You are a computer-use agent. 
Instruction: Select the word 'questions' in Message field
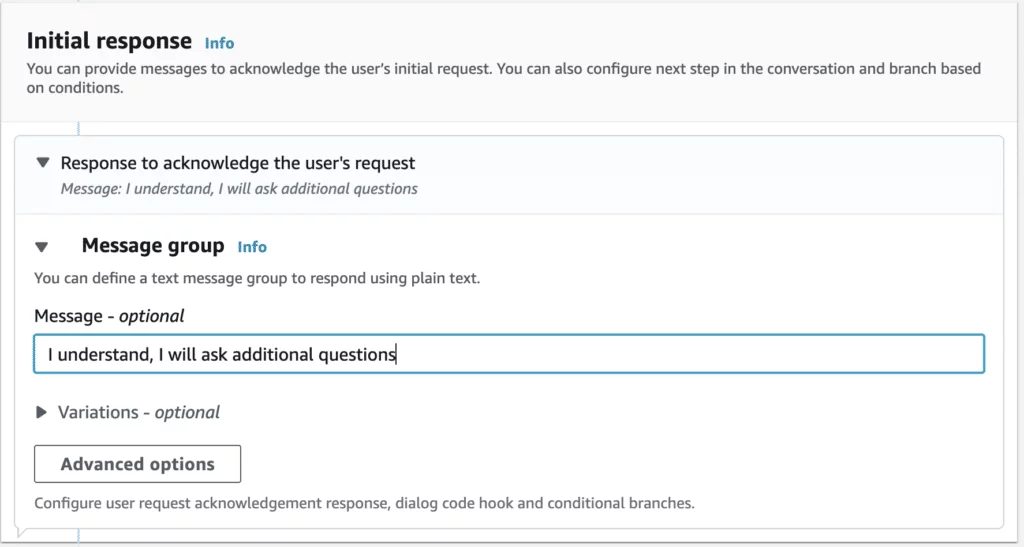[357, 354]
